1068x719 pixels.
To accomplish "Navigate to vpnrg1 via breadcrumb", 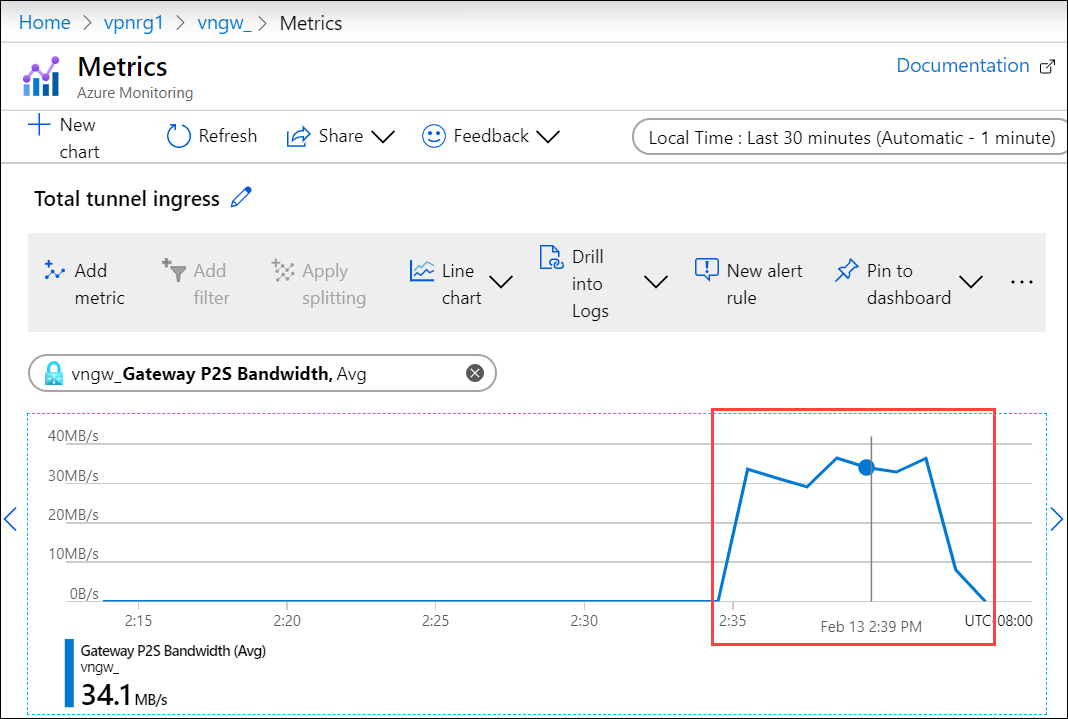I will 134,22.
